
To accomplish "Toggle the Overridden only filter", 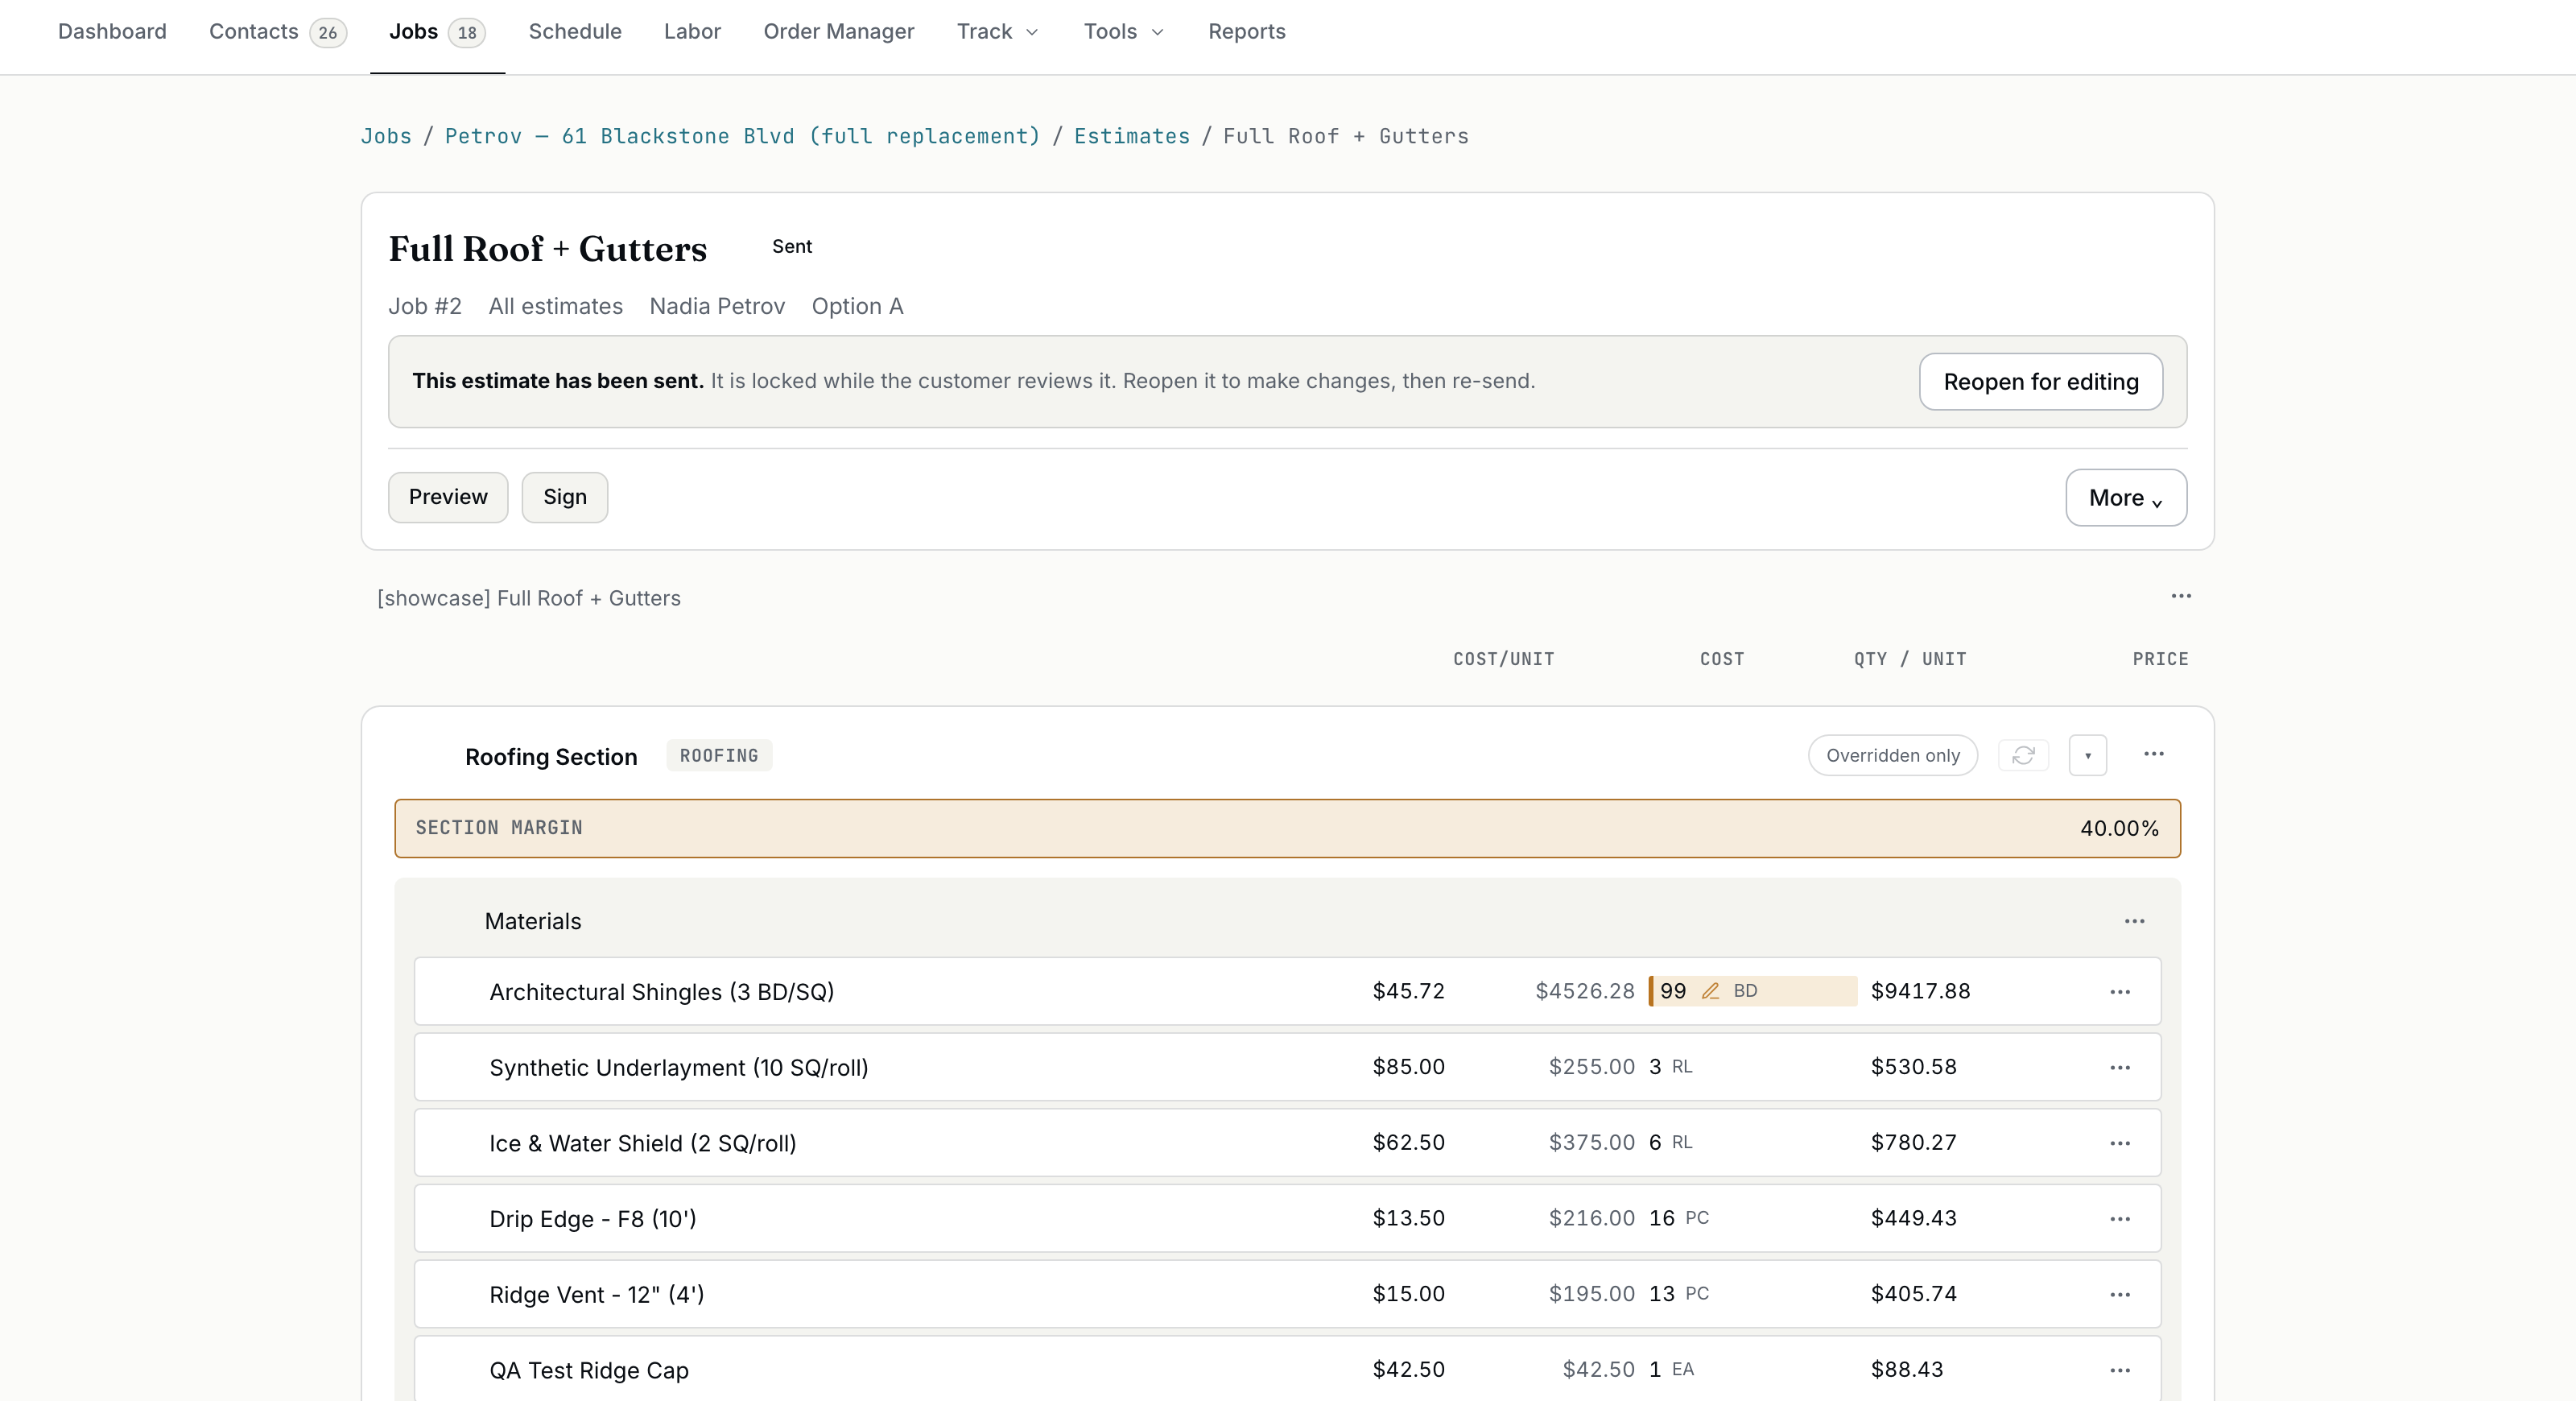I will [x=1892, y=755].
